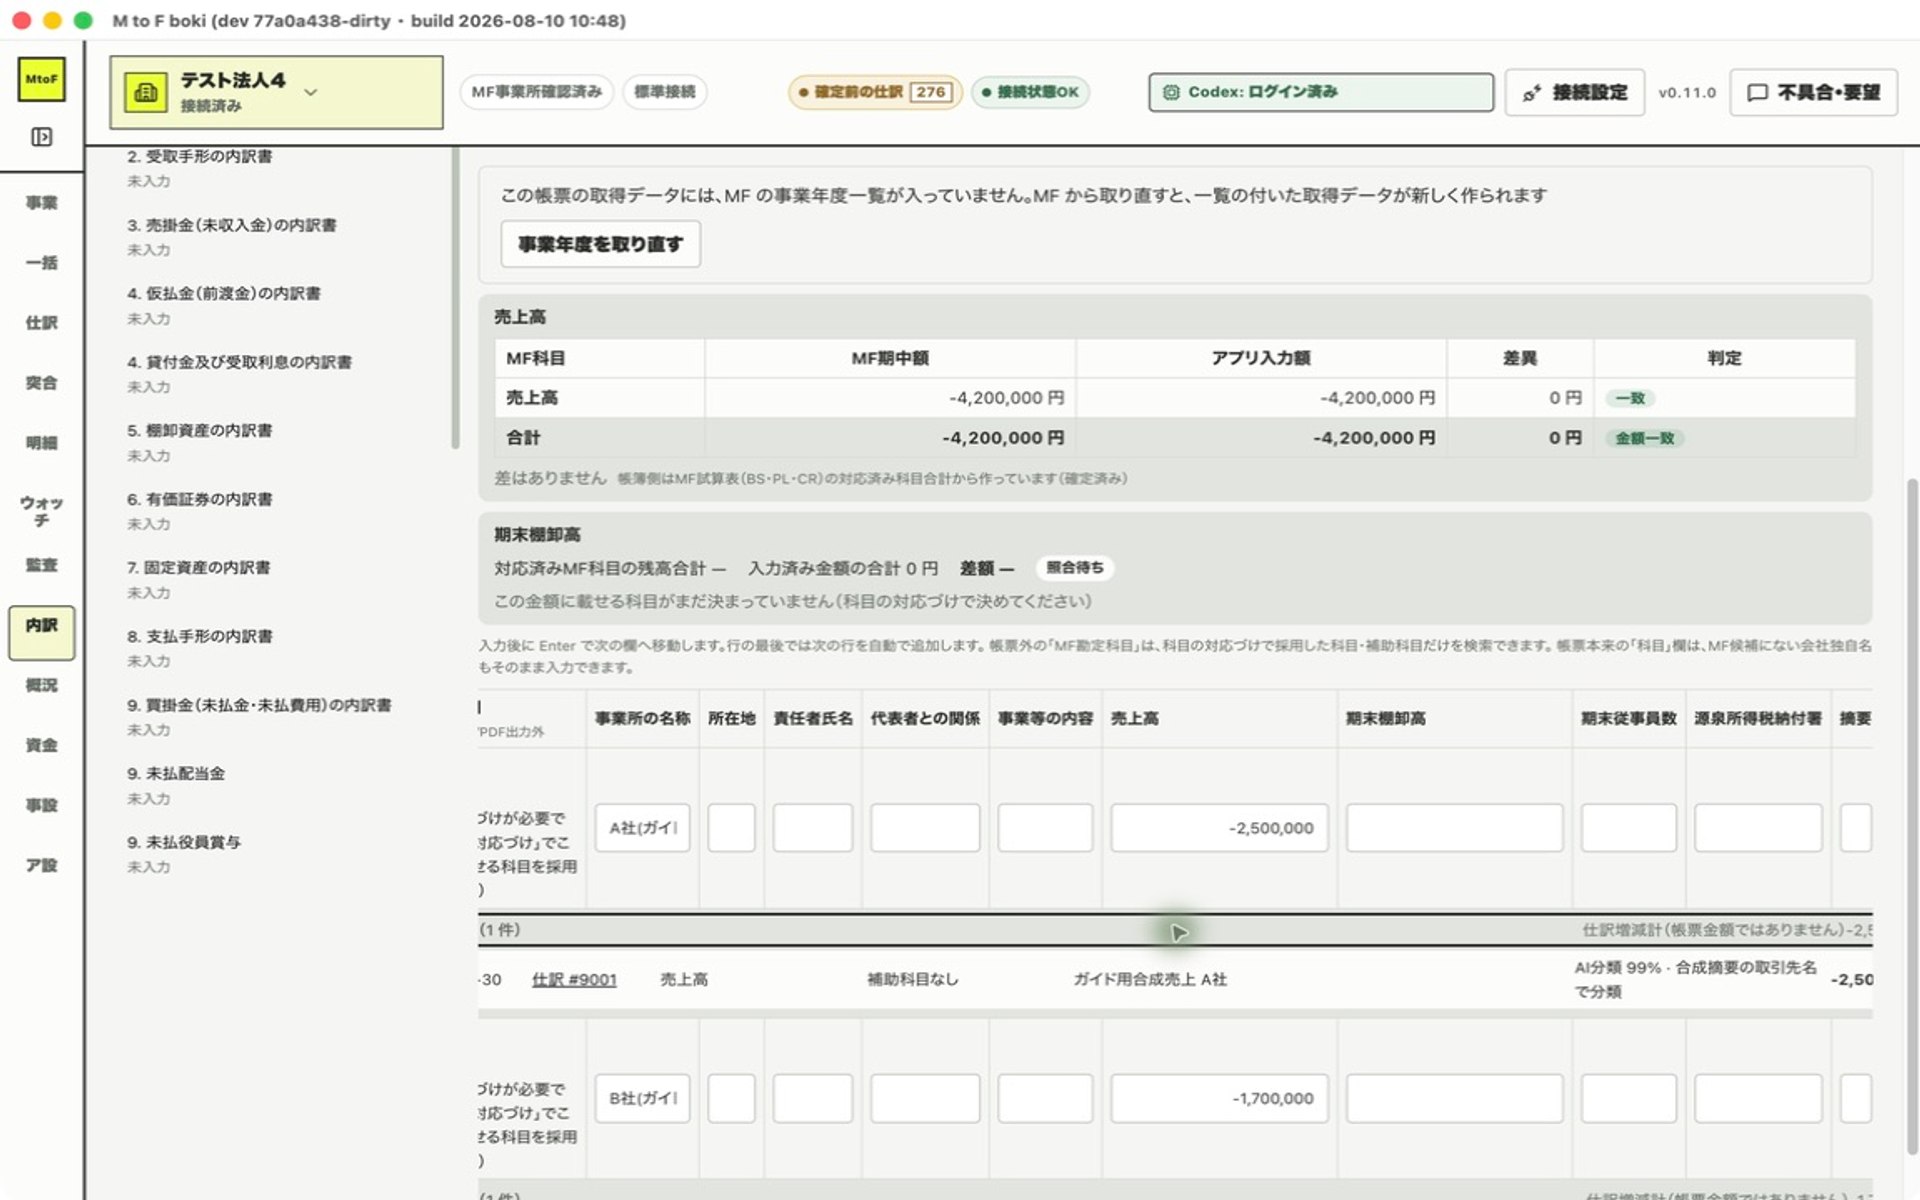The image size is (1920, 1200).
Task: Open 不具合・要望 feedback button
Action: 1814,93
